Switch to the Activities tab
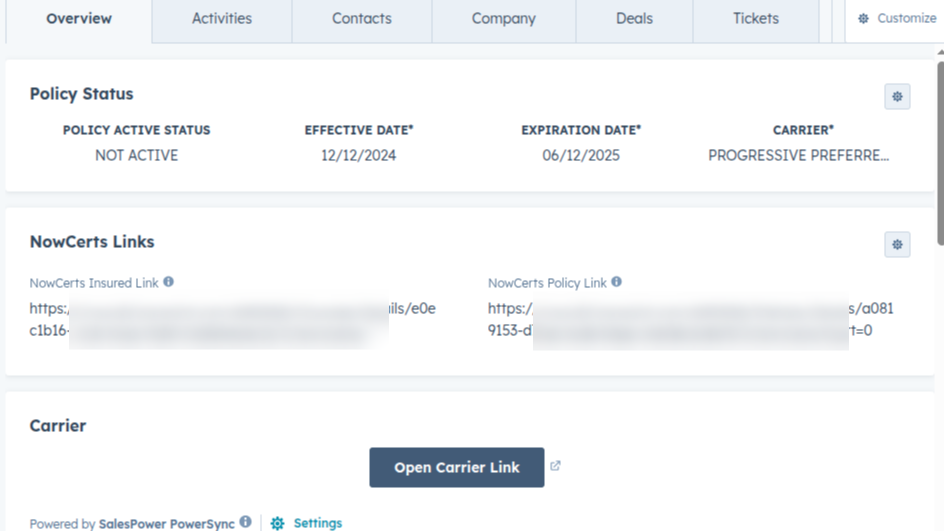 [x=221, y=19]
